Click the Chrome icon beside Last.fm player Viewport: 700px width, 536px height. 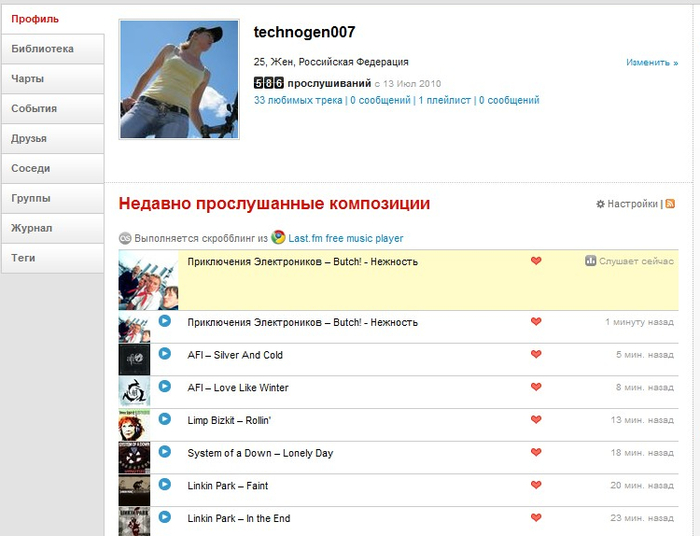click(278, 237)
